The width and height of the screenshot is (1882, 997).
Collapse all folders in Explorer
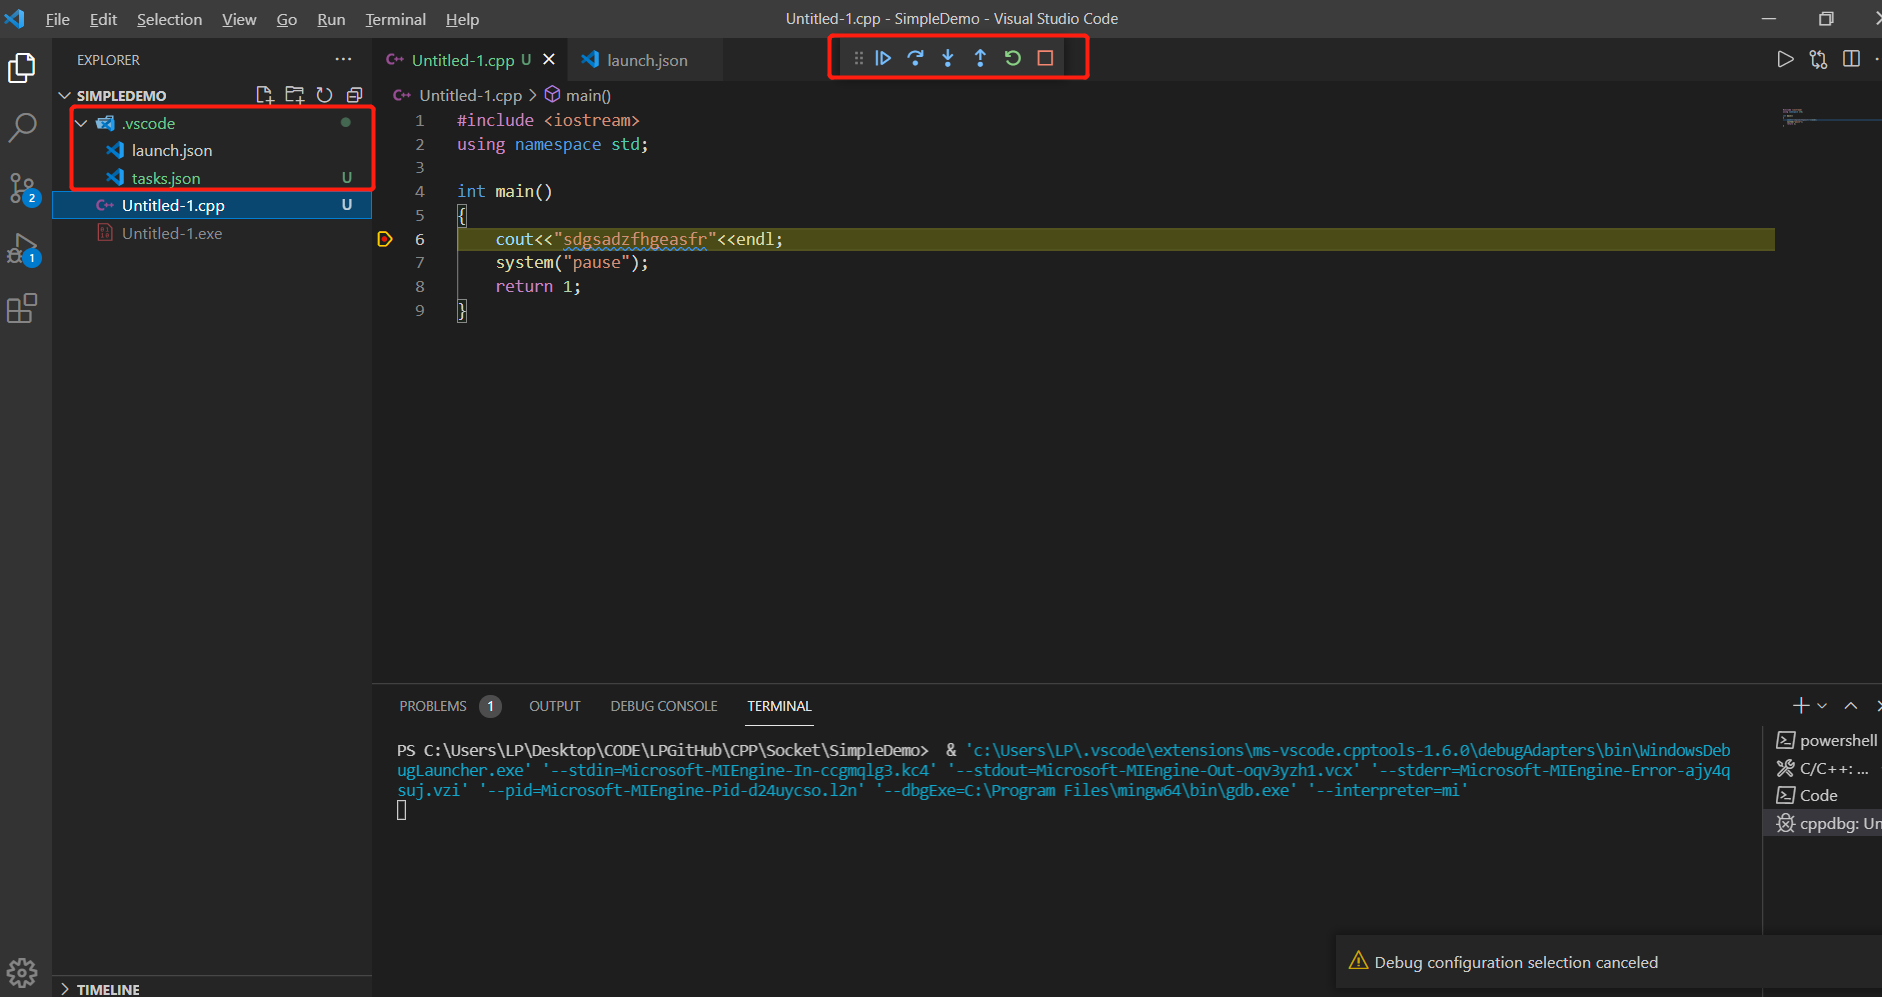click(354, 95)
